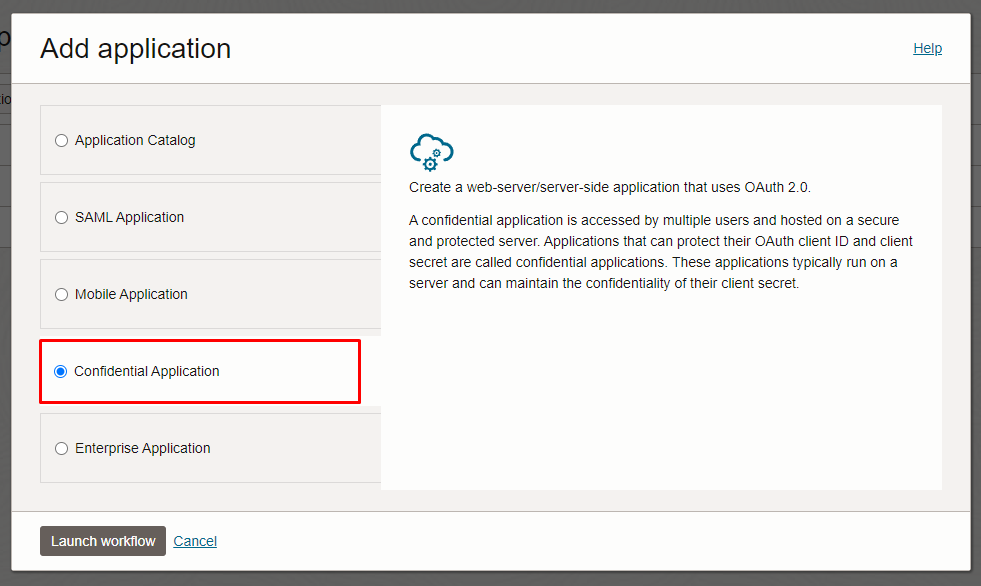Screen dimensions: 981x586
Task: Click the Application Catalog label text
Action: (x=135, y=140)
